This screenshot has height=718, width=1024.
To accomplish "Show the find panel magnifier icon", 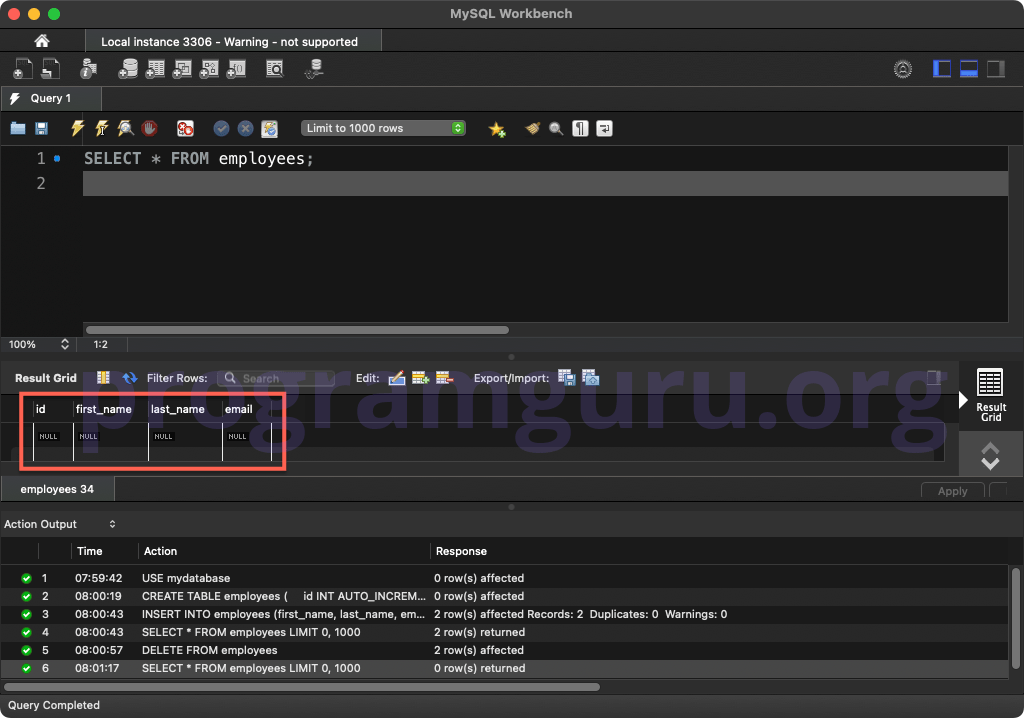I will (x=556, y=128).
